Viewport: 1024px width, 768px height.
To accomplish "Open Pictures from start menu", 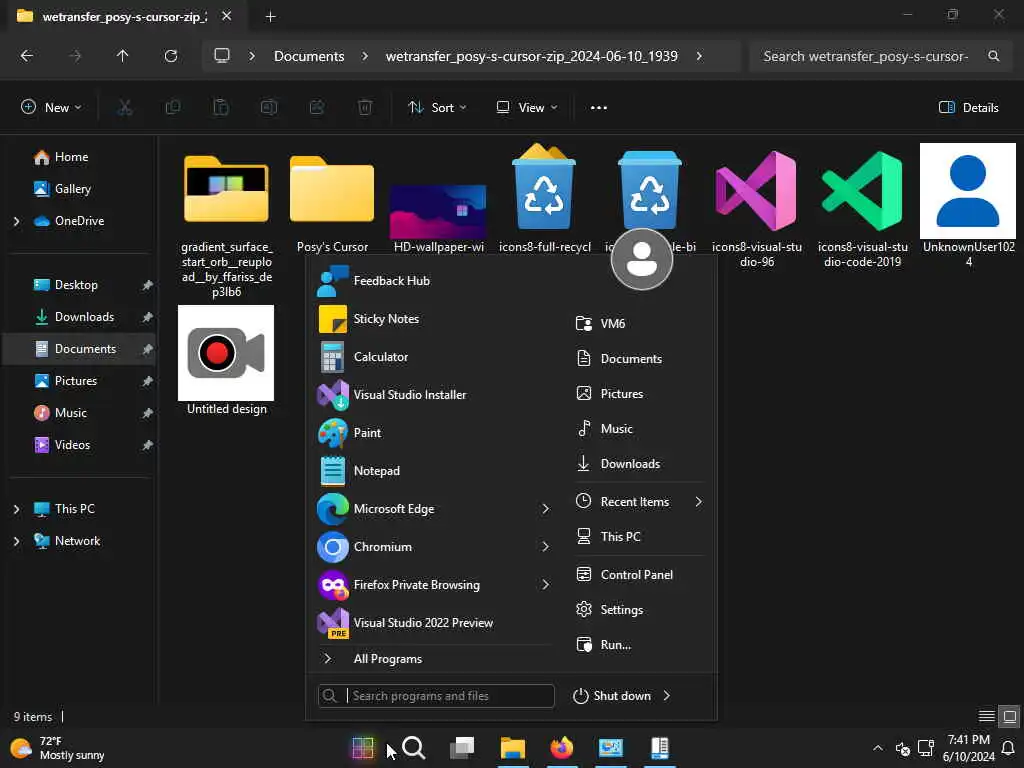I will (639, 394).
